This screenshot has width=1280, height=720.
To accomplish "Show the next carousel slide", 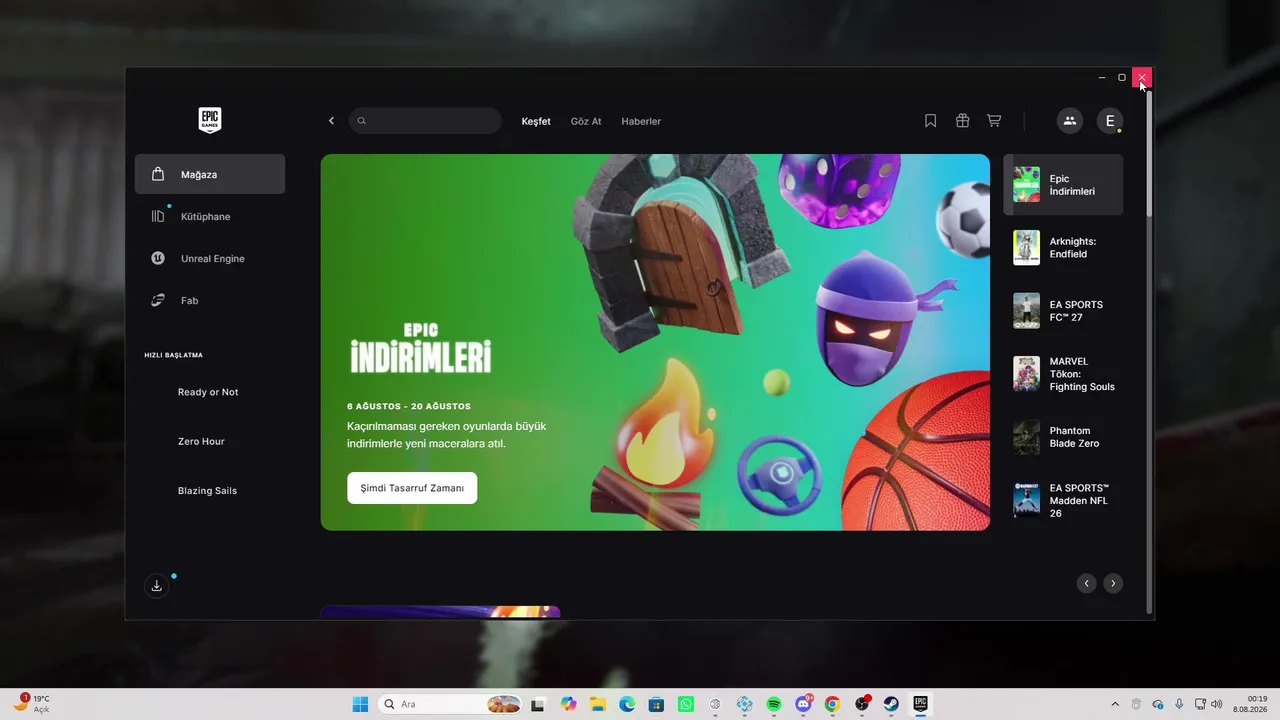I will pos(1113,583).
